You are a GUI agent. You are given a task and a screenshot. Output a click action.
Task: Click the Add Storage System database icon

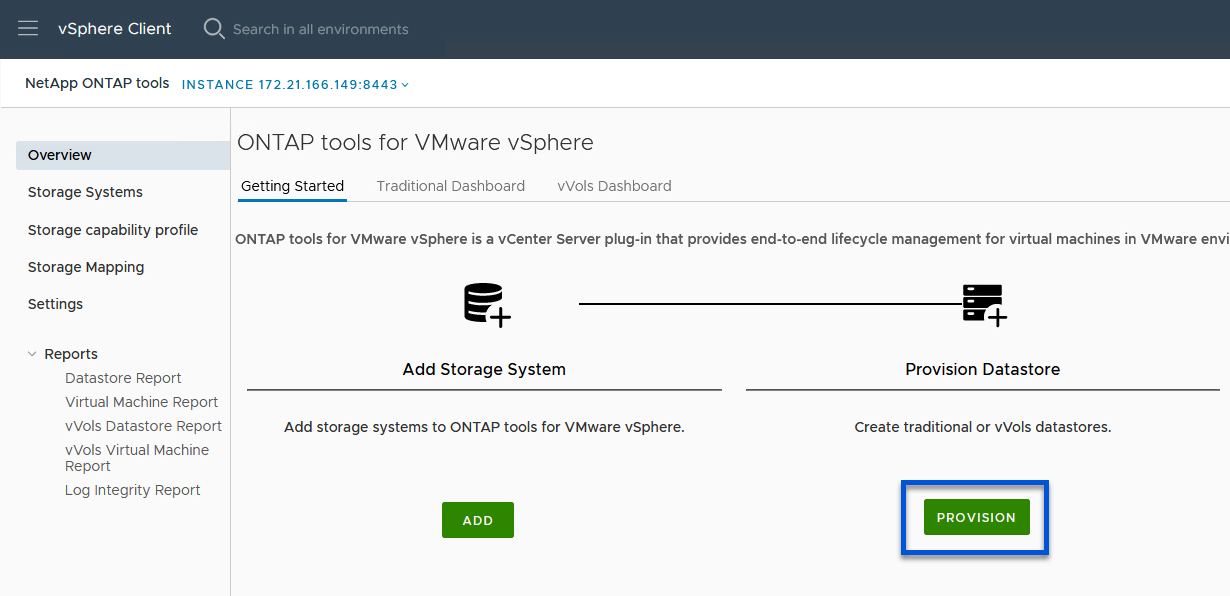487,304
